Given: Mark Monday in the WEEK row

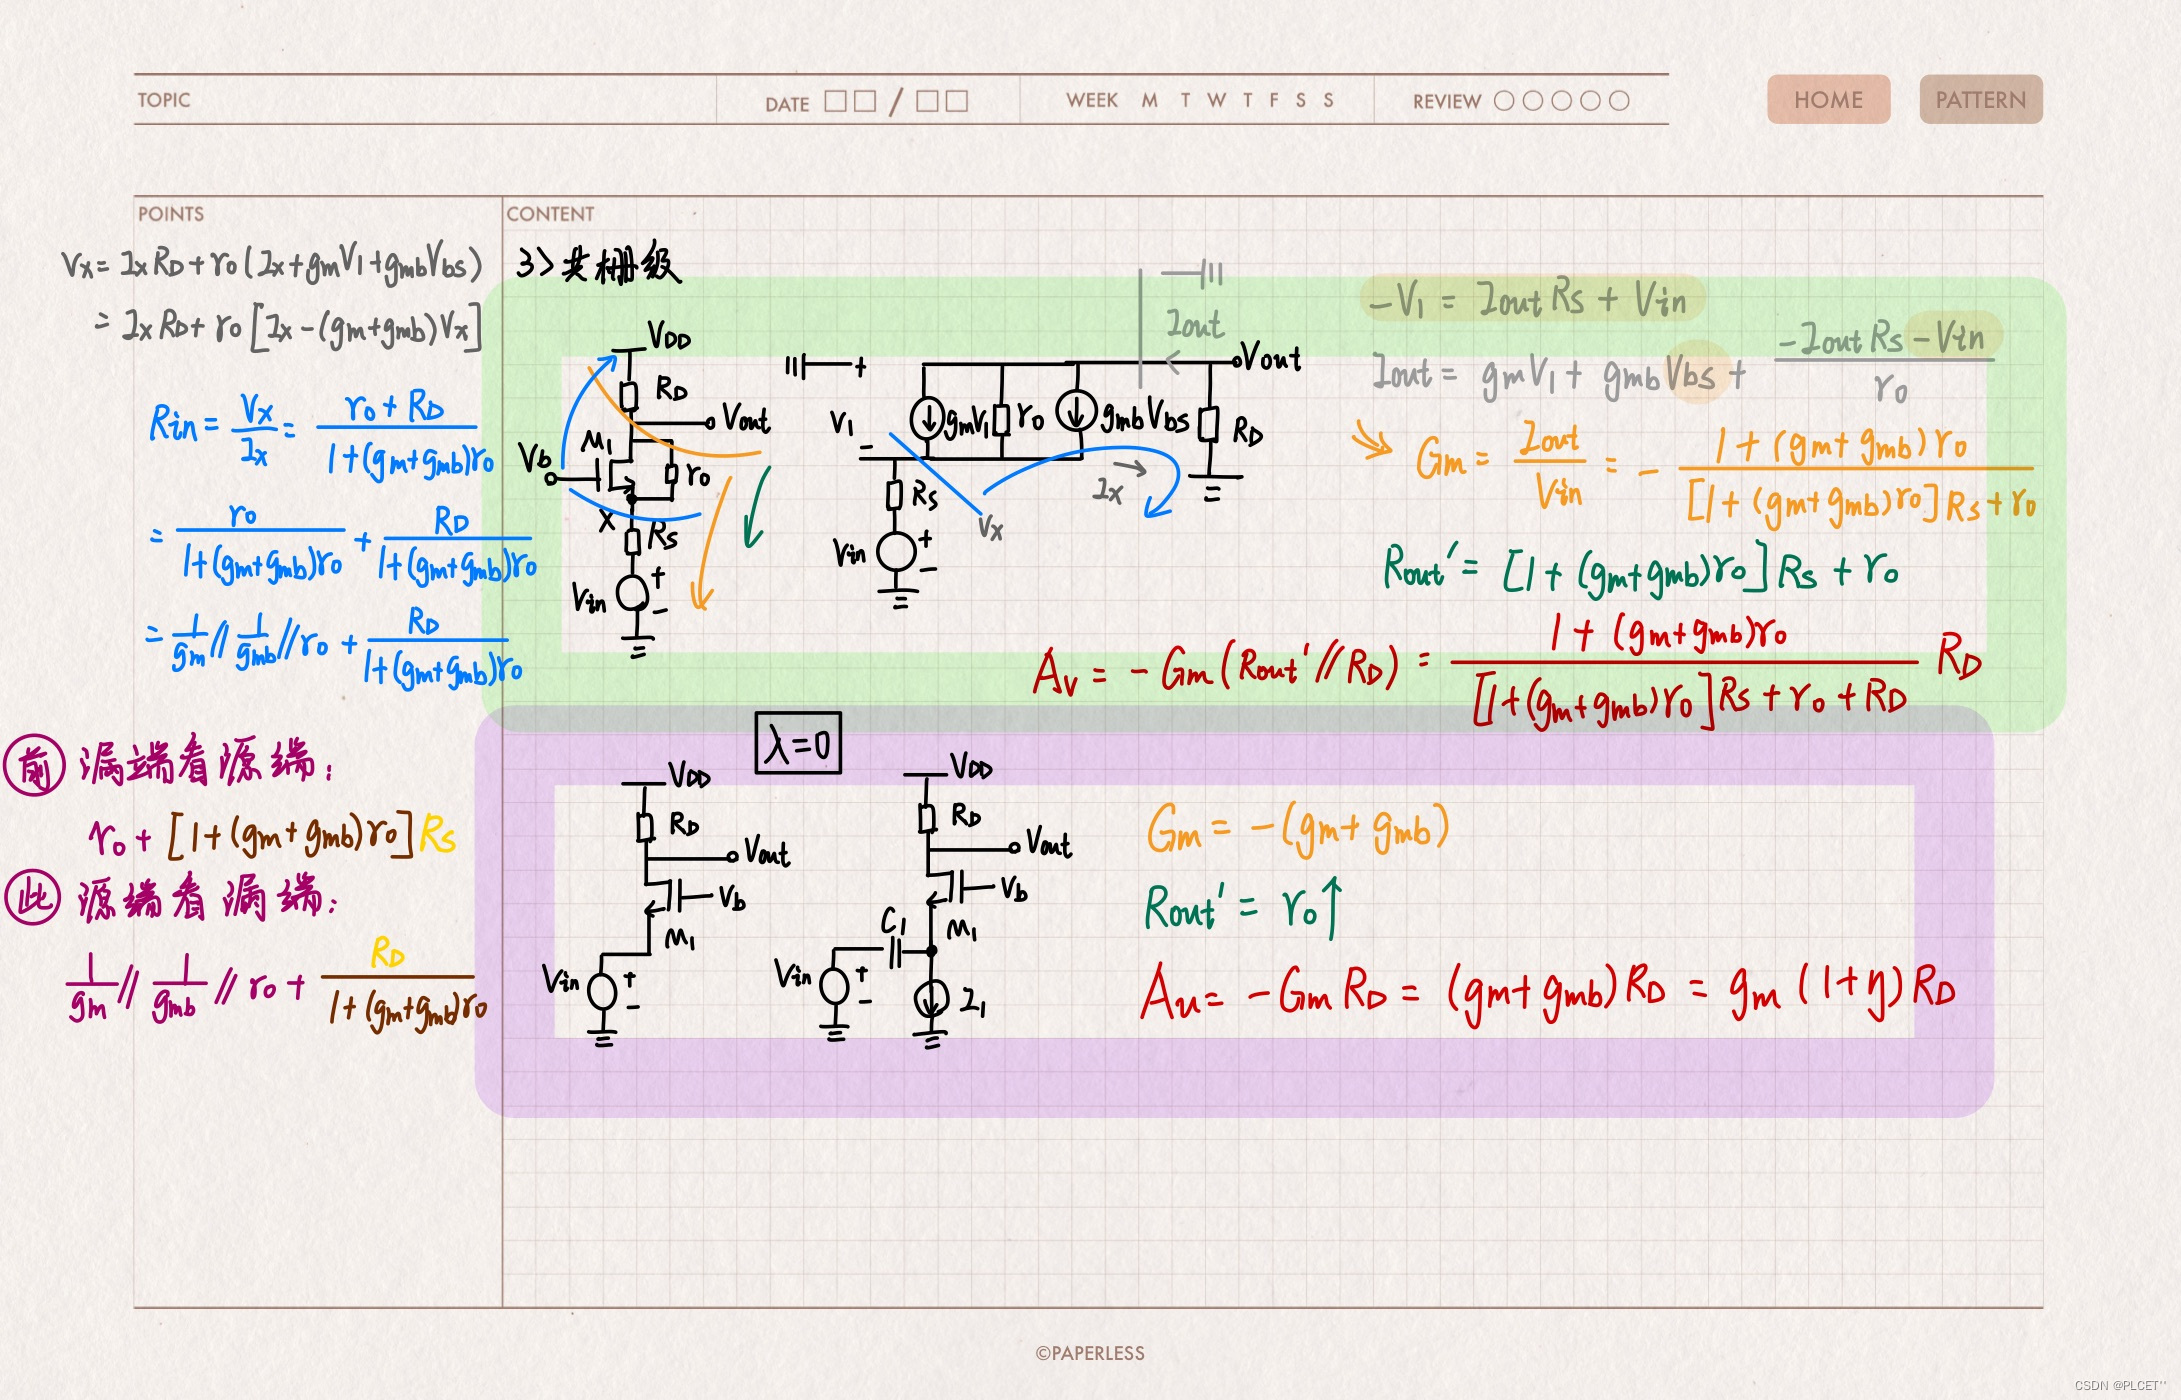Looking at the screenshot, I should tap(1149, 100).
